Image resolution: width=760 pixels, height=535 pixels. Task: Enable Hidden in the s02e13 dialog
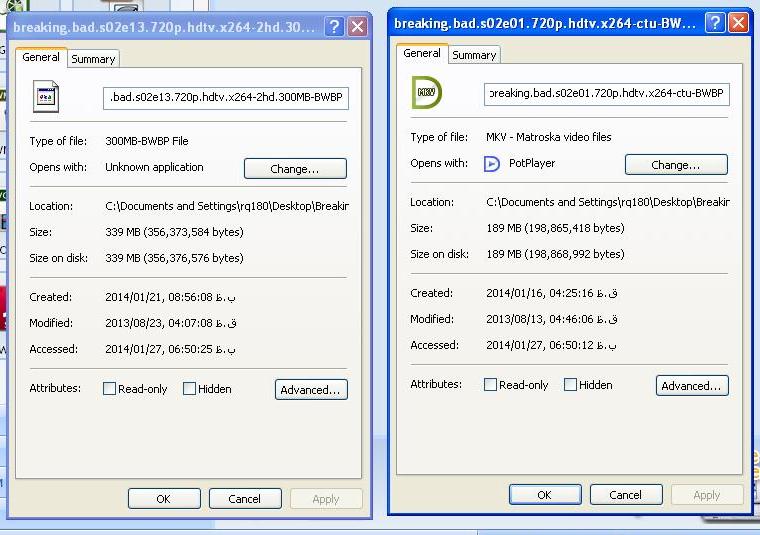pyautogui.click(x=190, y=389)
